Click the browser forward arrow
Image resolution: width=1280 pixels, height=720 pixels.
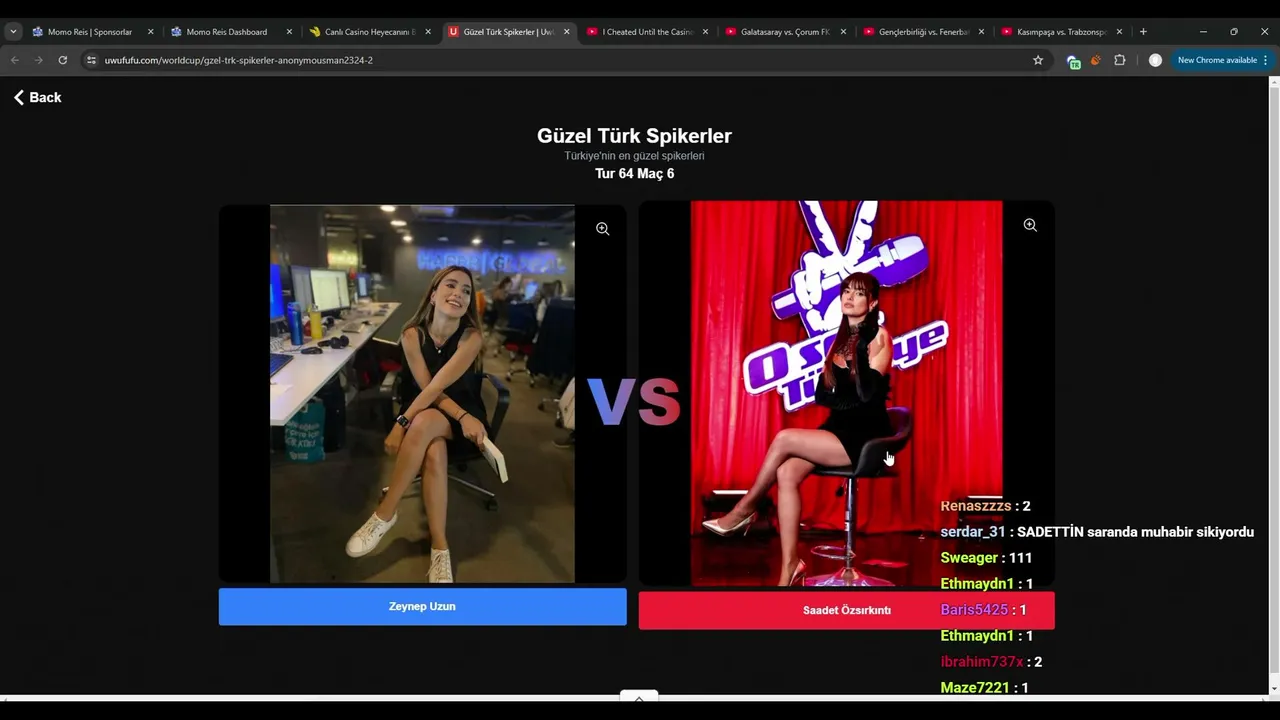coord(38,60)
